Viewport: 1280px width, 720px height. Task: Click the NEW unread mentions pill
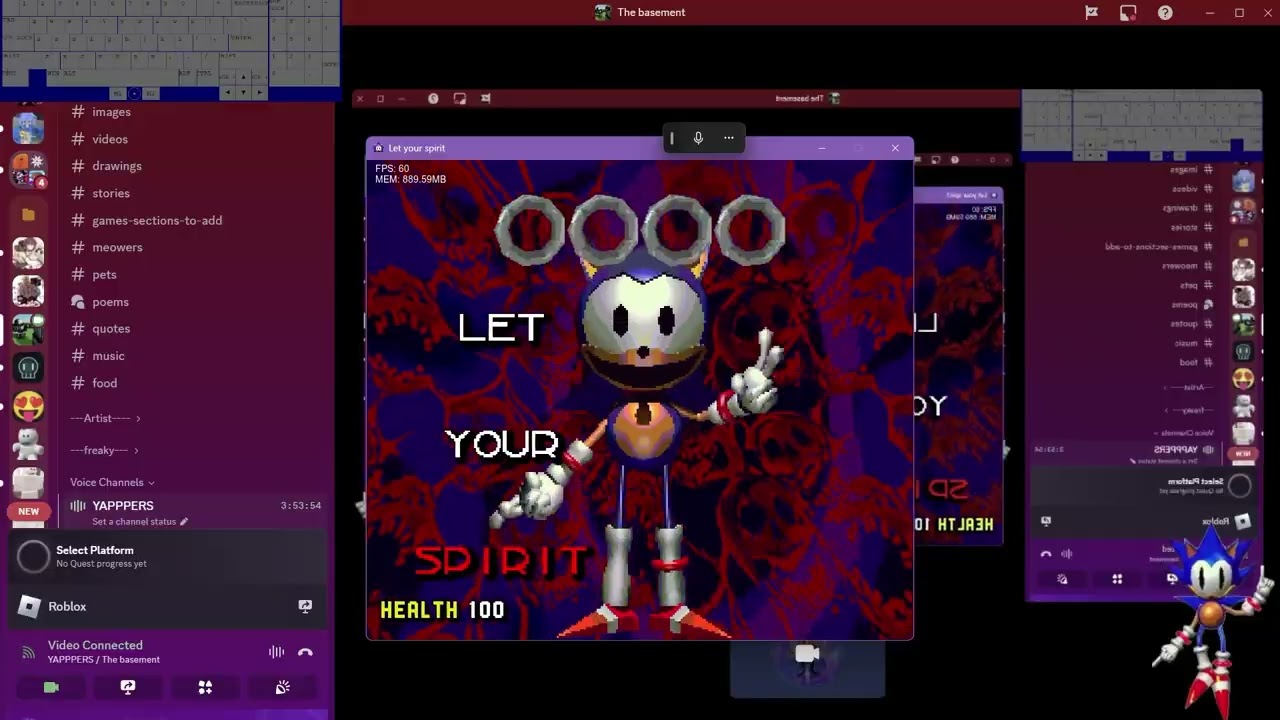click(28, 511)
